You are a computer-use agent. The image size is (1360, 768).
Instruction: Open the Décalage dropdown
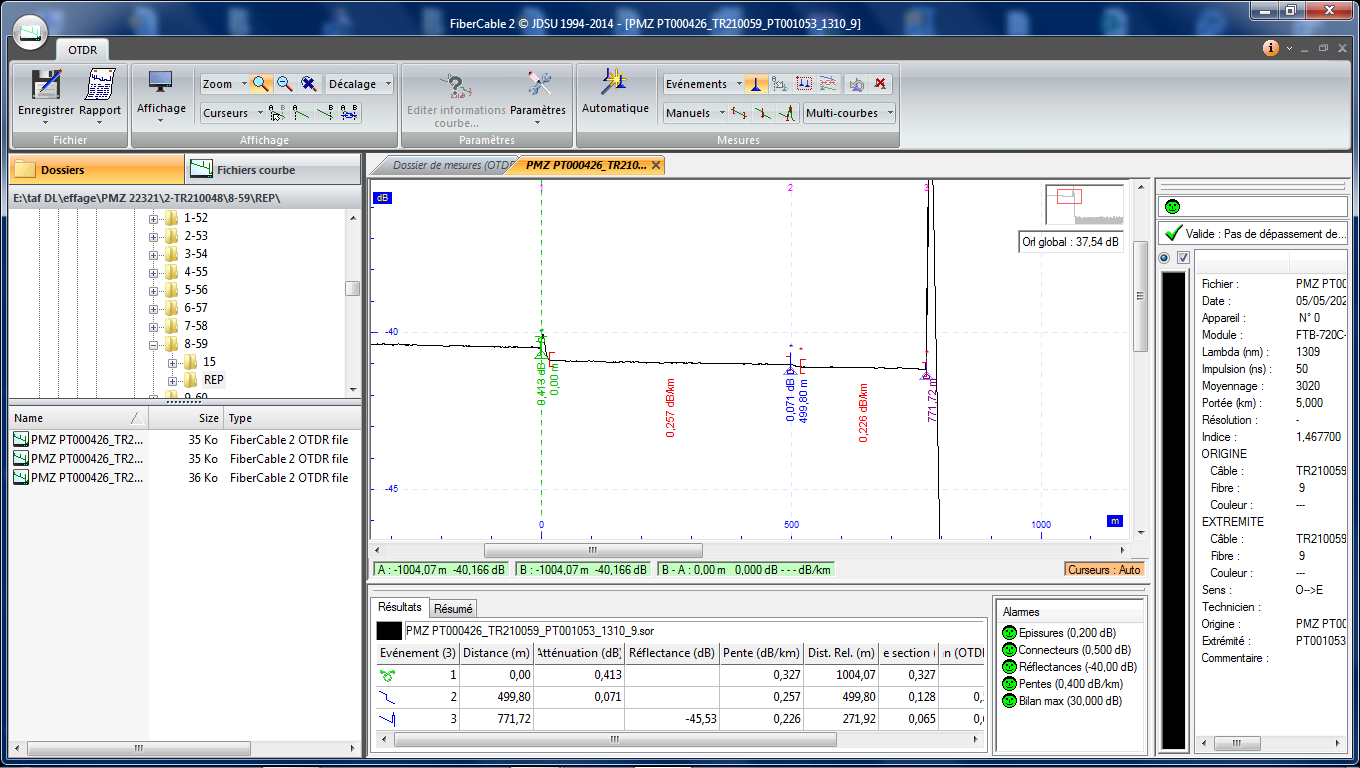[360, 84]
